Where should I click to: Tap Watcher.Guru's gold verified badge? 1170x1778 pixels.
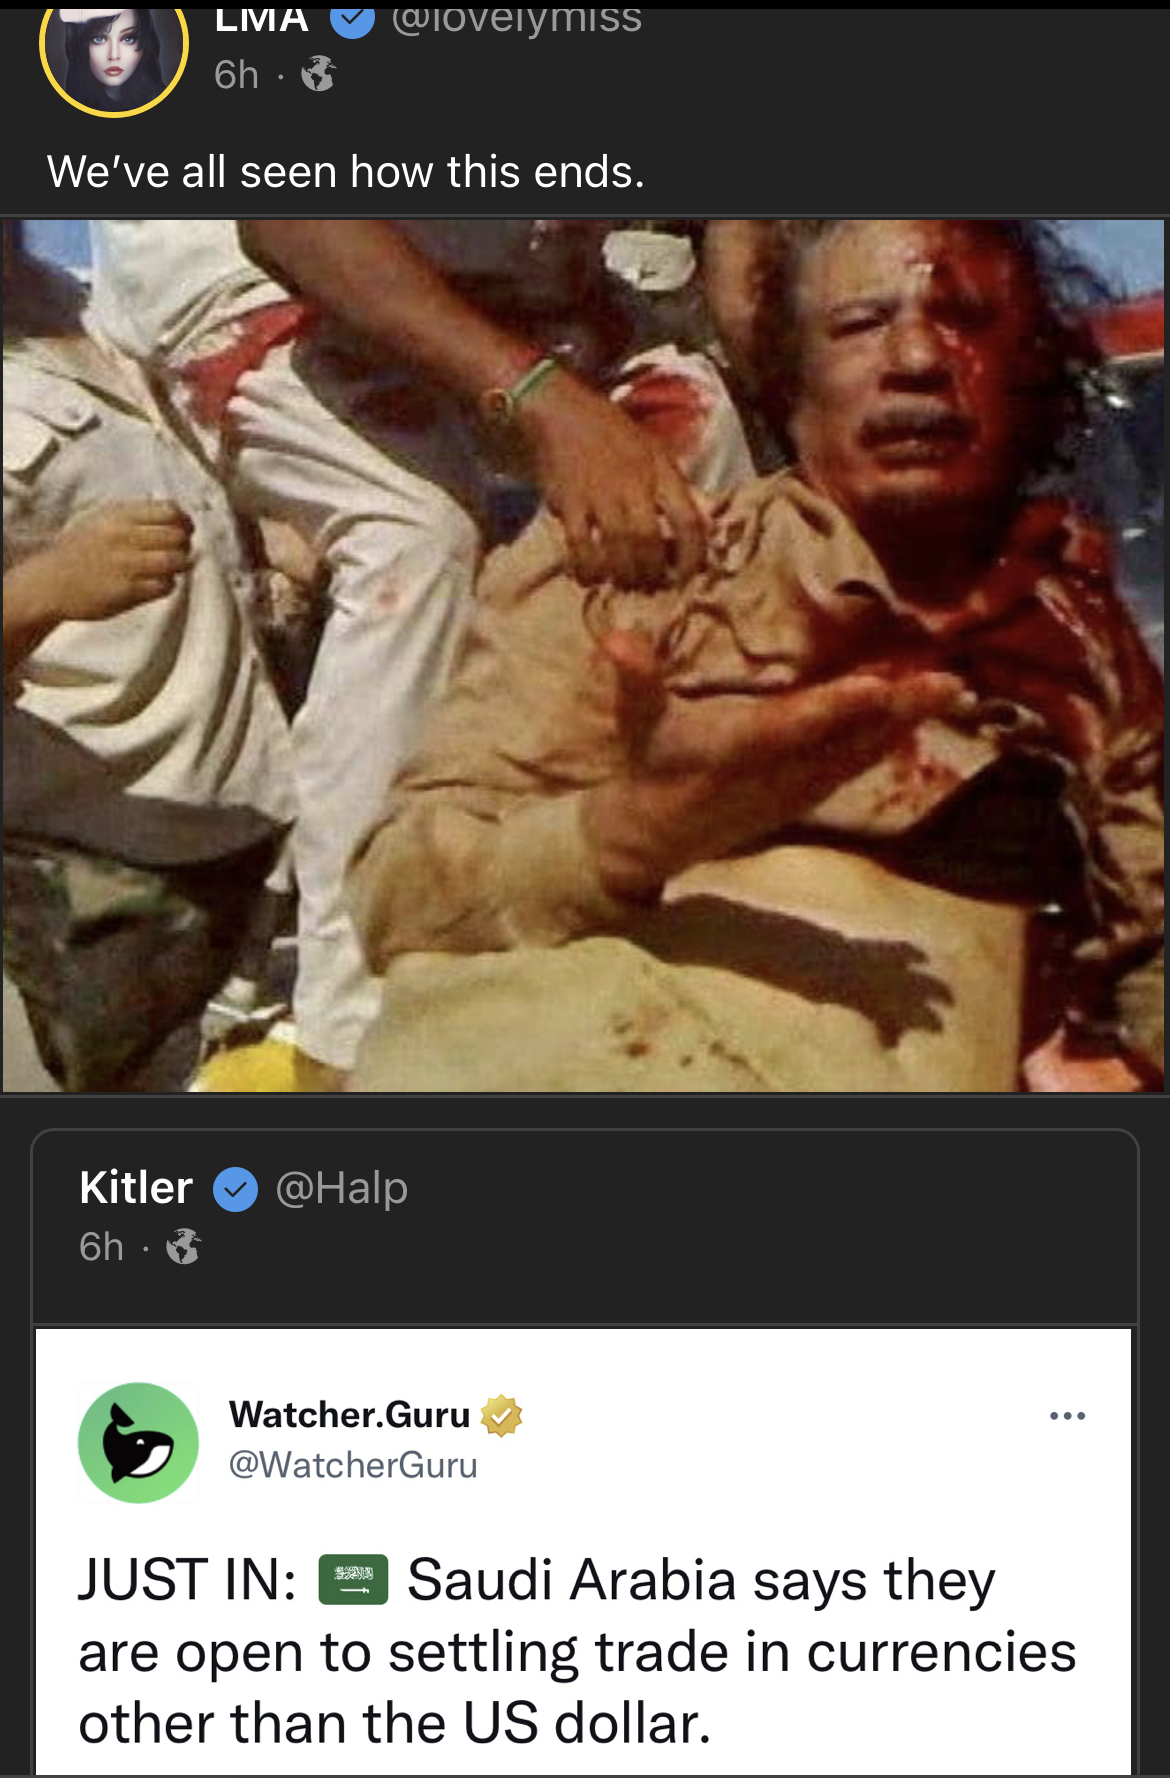click(x=501, y=1415)
